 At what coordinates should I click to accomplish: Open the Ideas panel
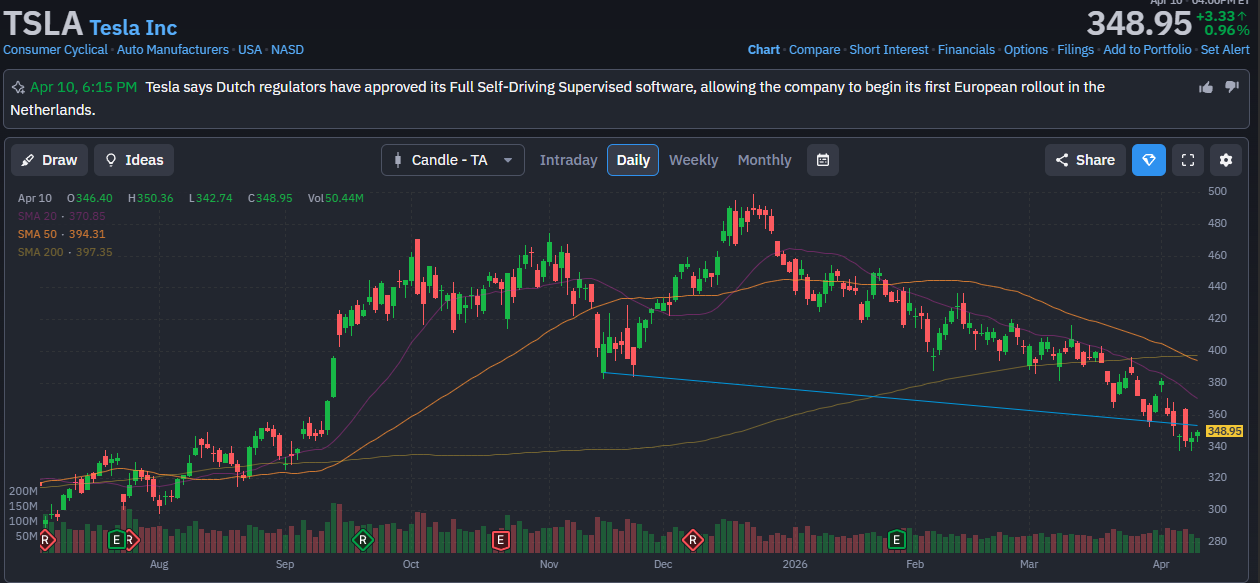pos(134,160)
